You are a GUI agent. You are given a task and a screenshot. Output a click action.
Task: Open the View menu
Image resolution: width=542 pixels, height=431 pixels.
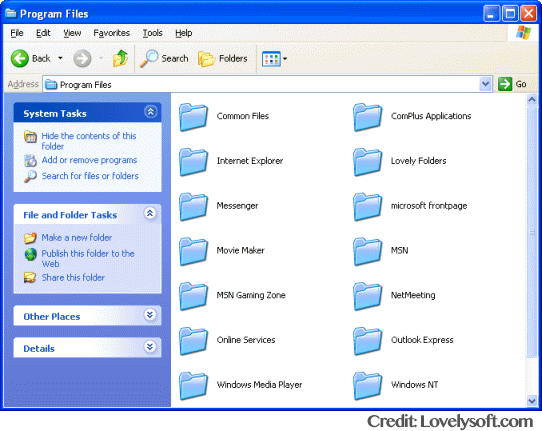(72, 33)
